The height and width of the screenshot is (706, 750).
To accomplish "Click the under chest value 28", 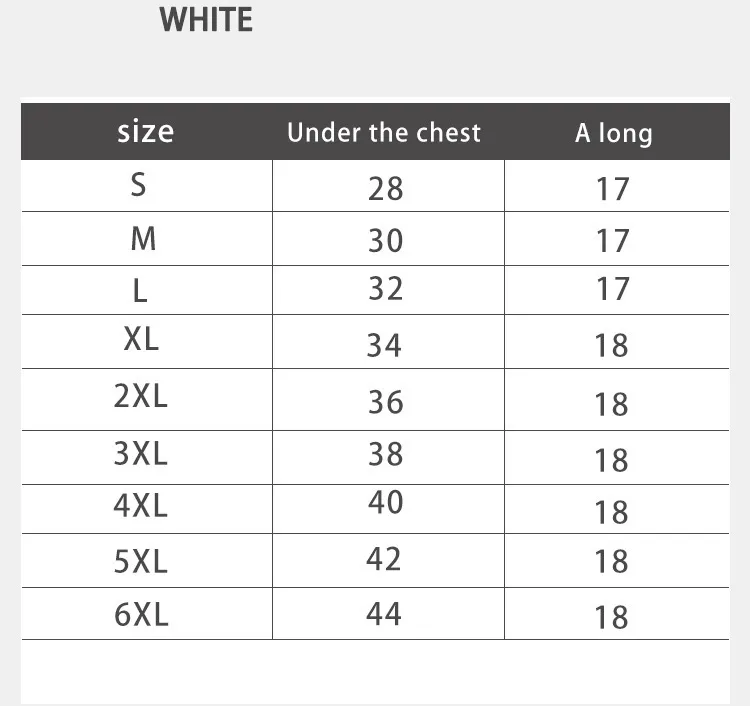I will 385,188.
